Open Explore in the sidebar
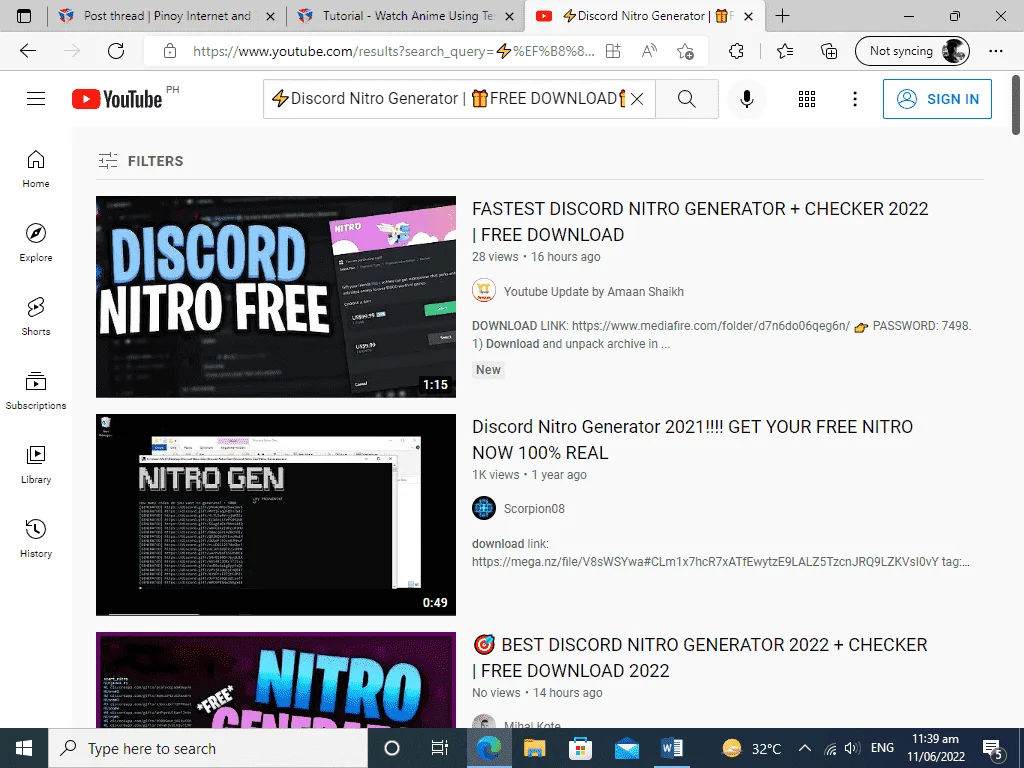 (36, 242)
